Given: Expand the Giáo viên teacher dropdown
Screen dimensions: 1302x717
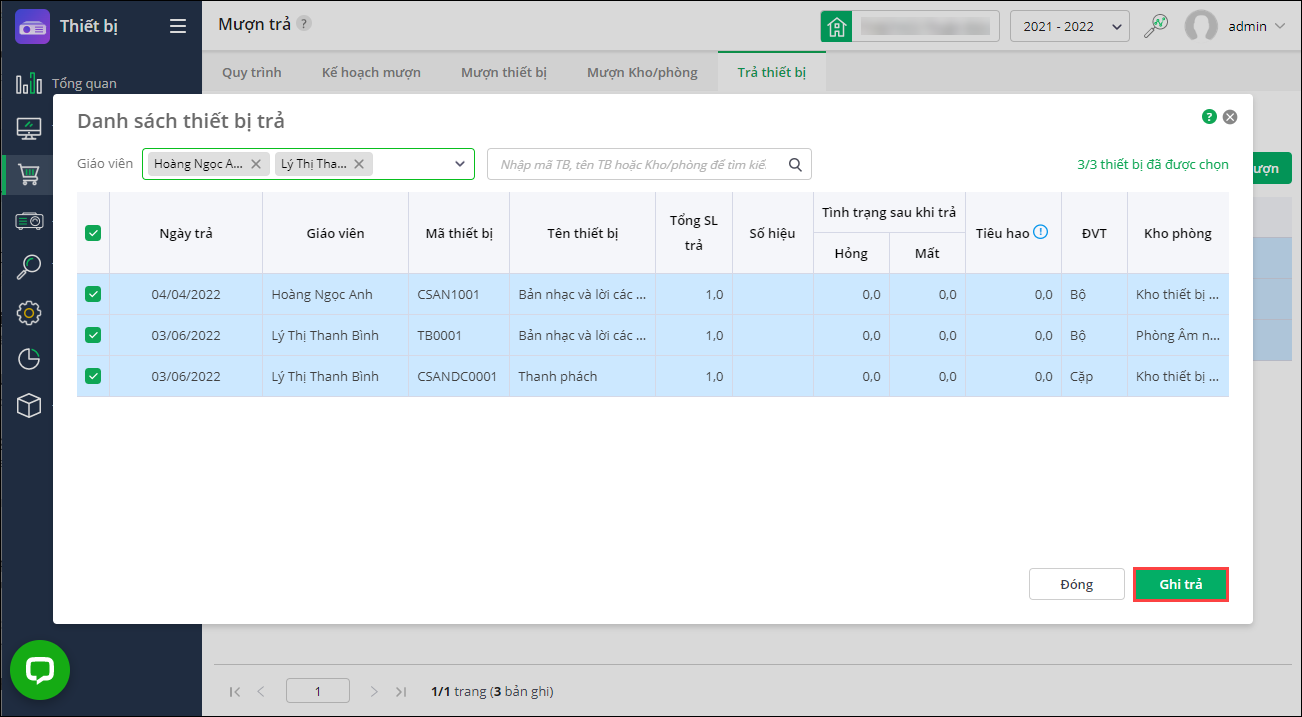Looking at the screenshot, I should pos(460,164).
